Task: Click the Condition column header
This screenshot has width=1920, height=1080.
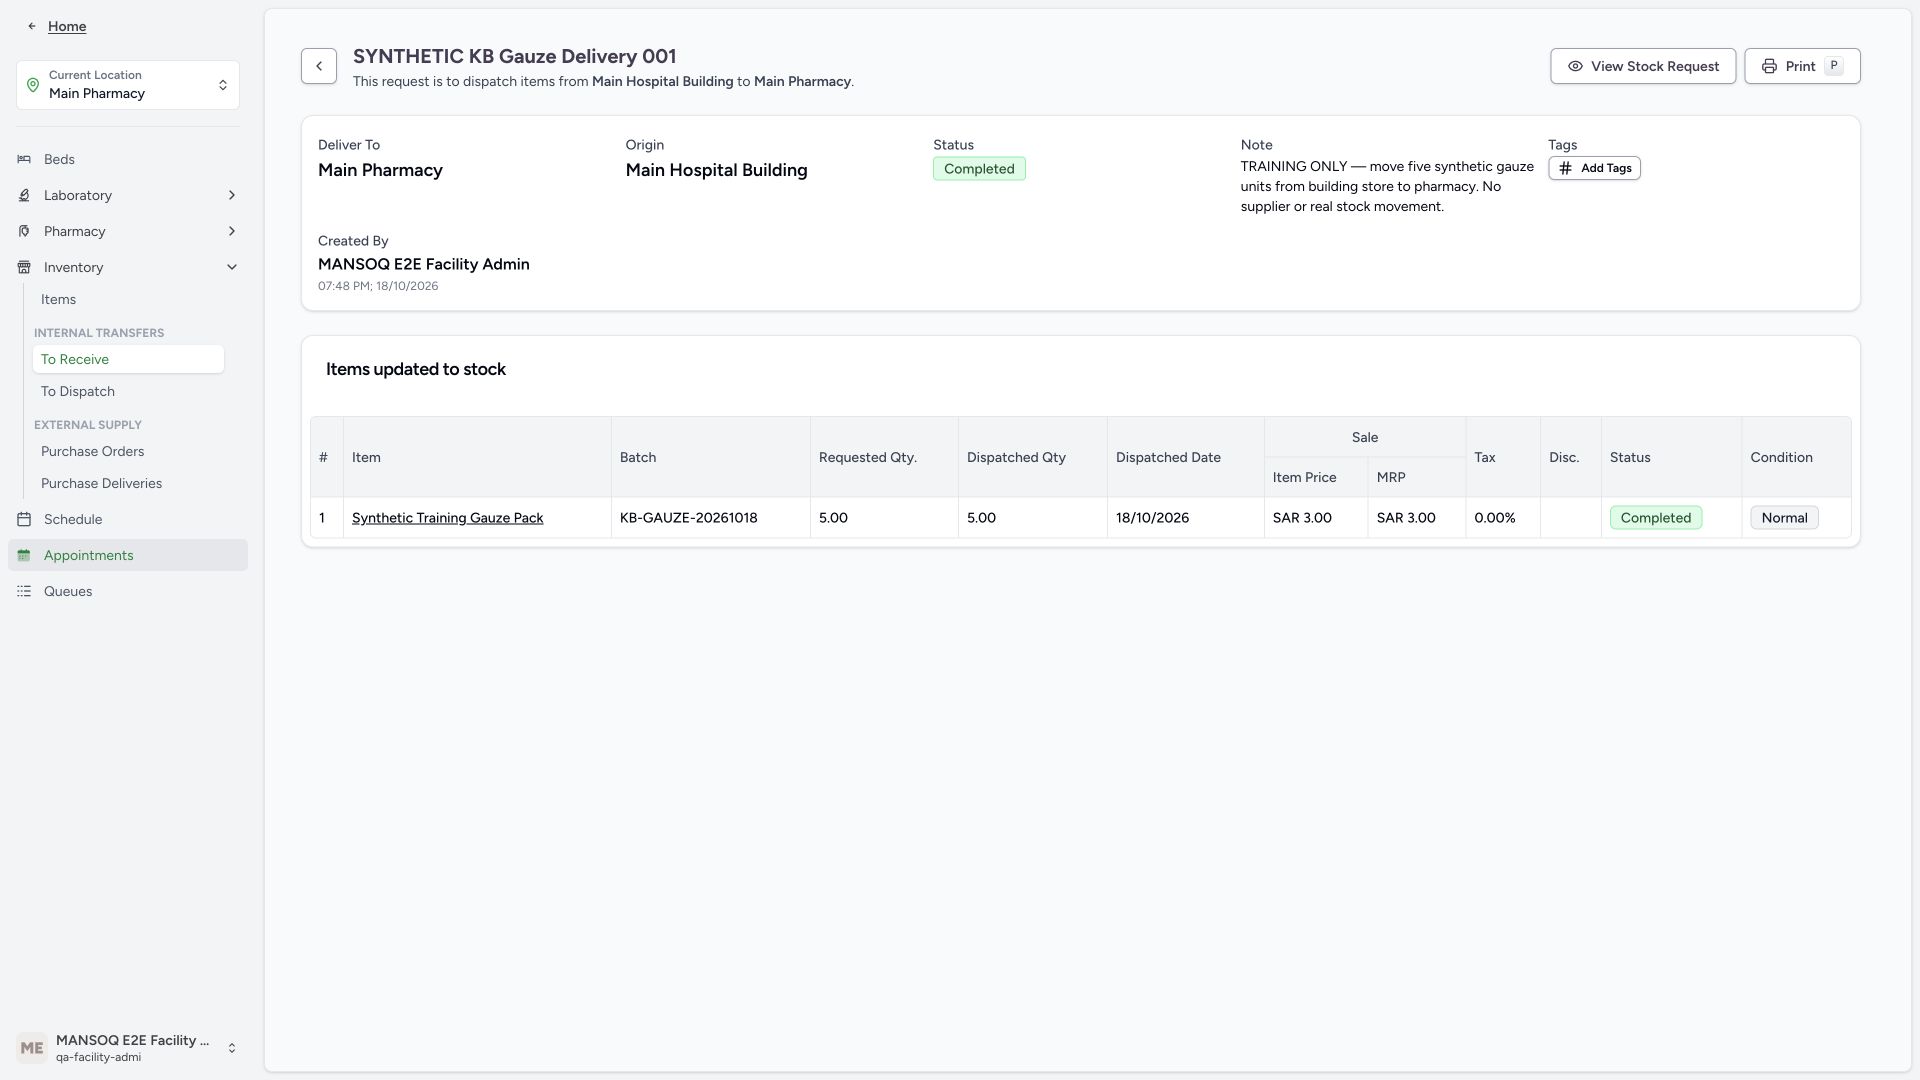Action: (1796, 457)
